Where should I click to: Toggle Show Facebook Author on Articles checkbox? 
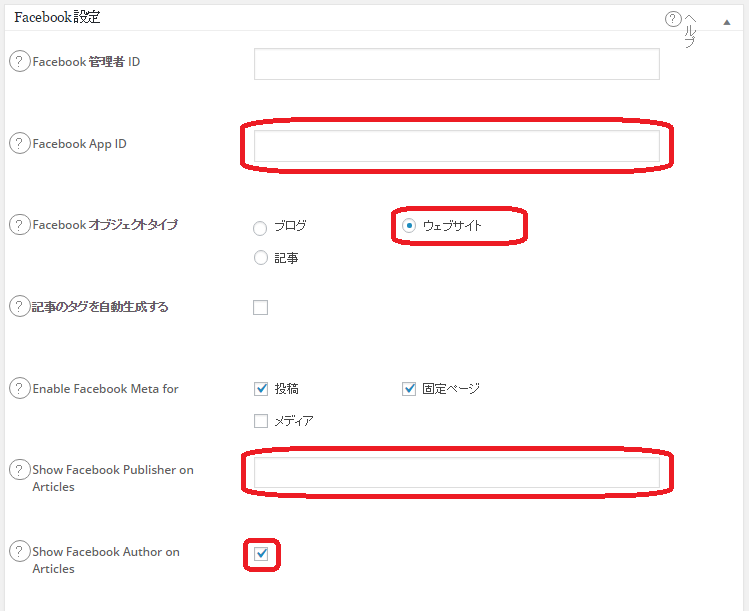coord(261,554)
